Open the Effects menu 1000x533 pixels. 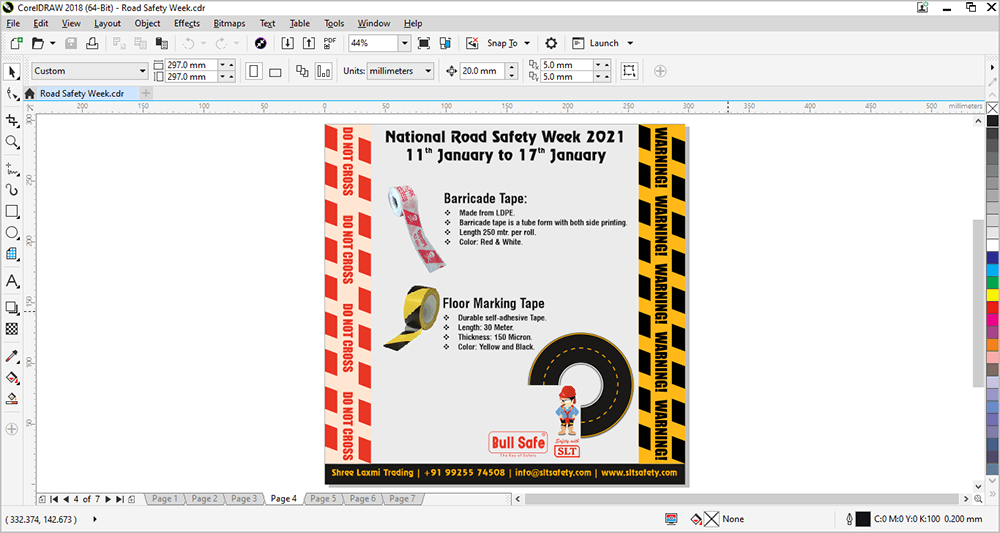point(187,24)
